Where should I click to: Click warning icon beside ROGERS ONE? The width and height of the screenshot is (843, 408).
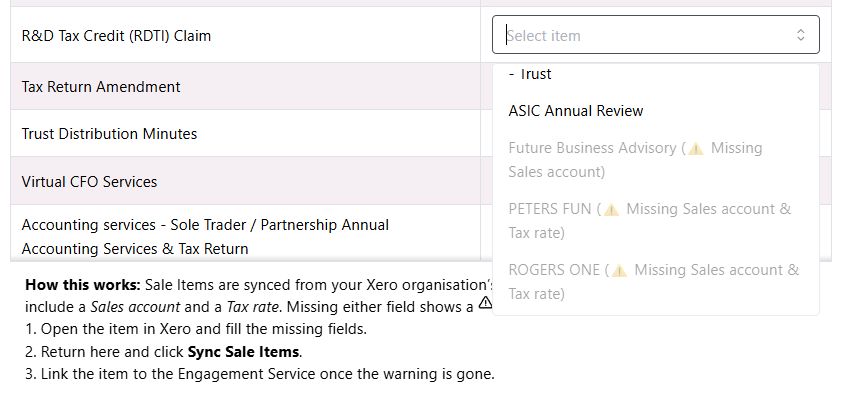click(x=620, y=271)
